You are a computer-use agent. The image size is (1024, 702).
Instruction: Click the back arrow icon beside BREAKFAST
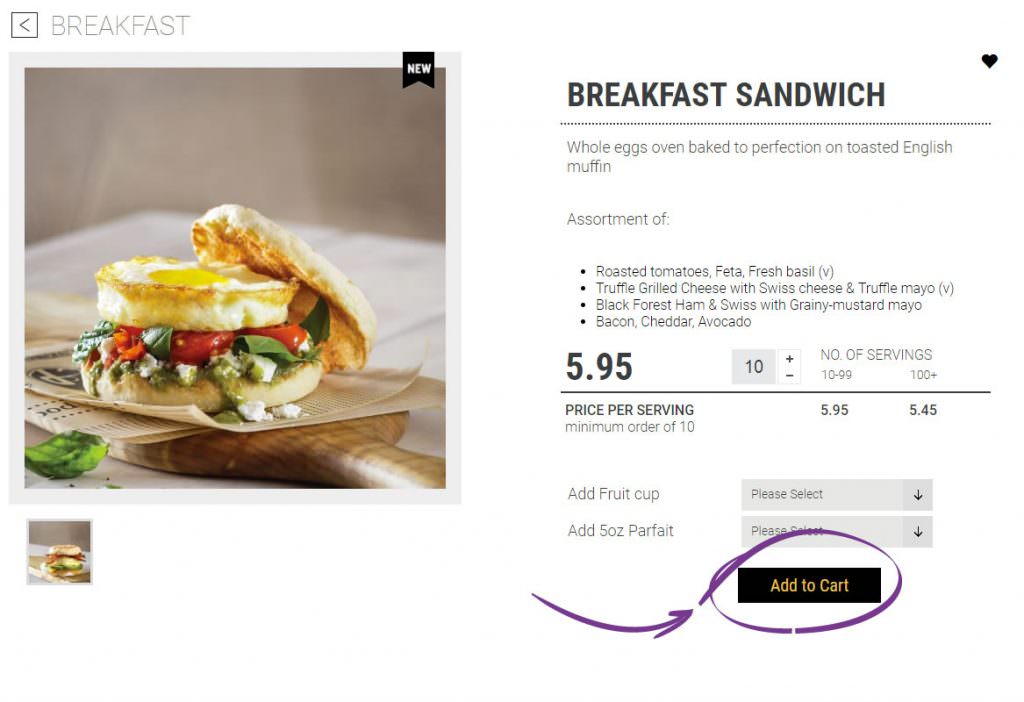(x=24, y=25)
